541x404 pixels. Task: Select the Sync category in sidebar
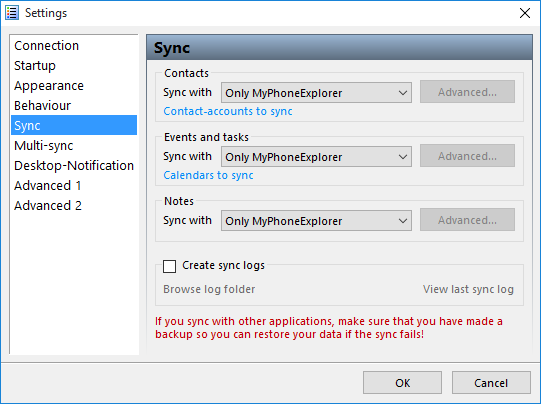pos(74,125)
